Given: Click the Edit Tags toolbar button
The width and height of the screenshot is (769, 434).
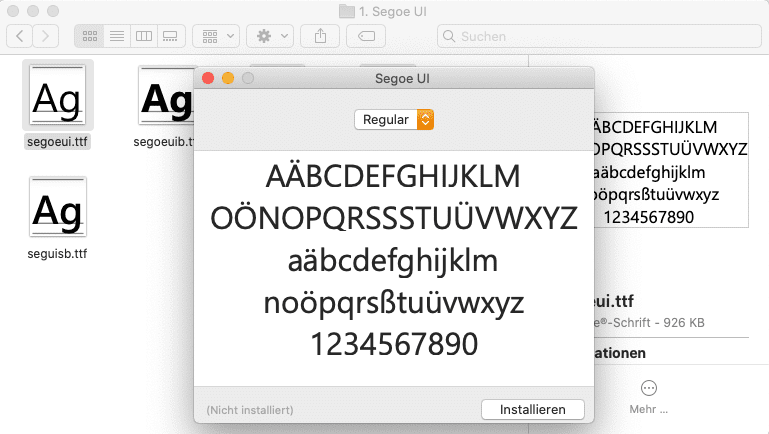Looking at the screenshot, I should 366,36.
